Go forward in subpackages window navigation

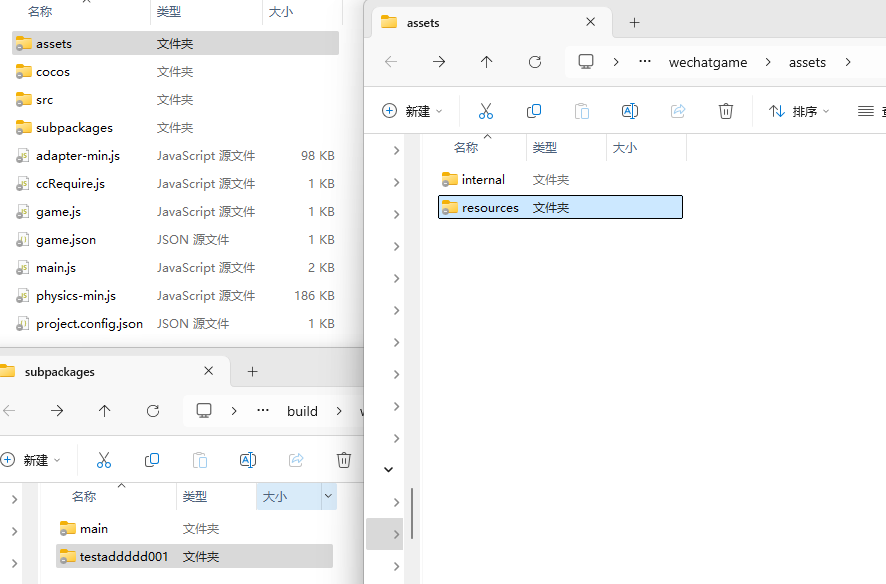pos(57,411)
